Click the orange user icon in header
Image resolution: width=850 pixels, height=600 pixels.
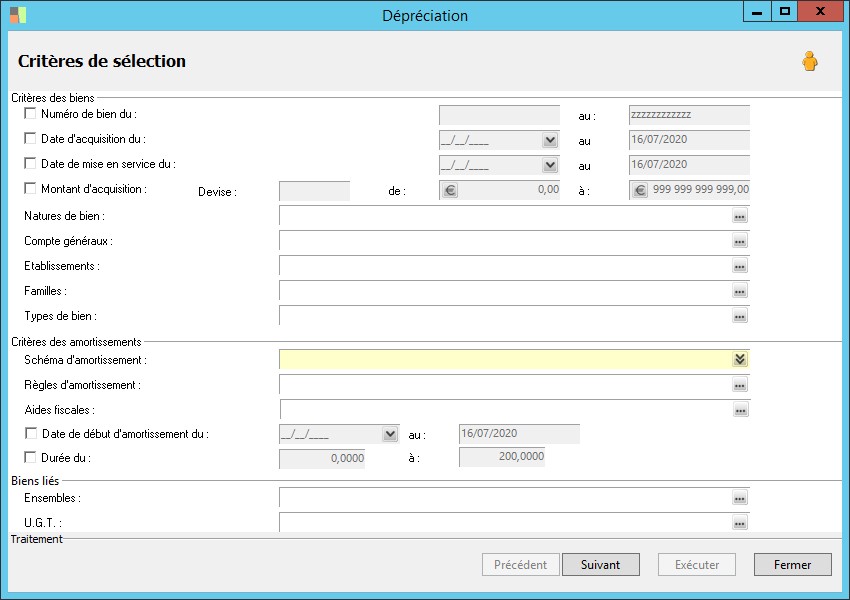coord(809,62)
